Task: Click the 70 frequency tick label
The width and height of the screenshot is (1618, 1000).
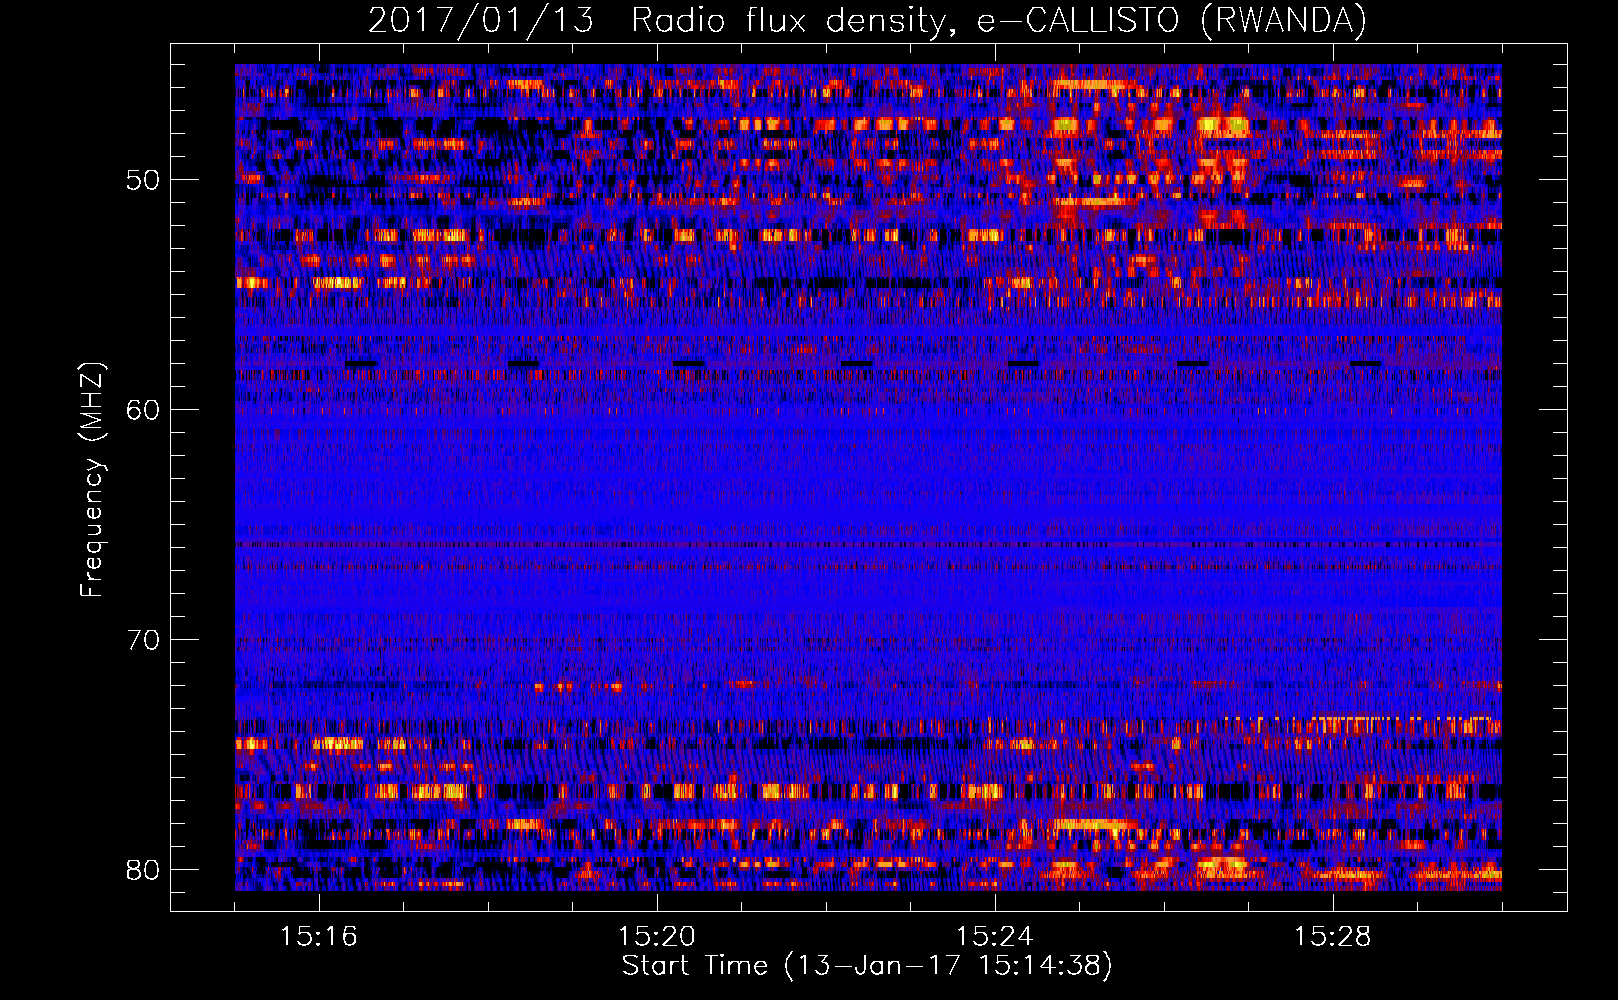Action: coord(144,640)
